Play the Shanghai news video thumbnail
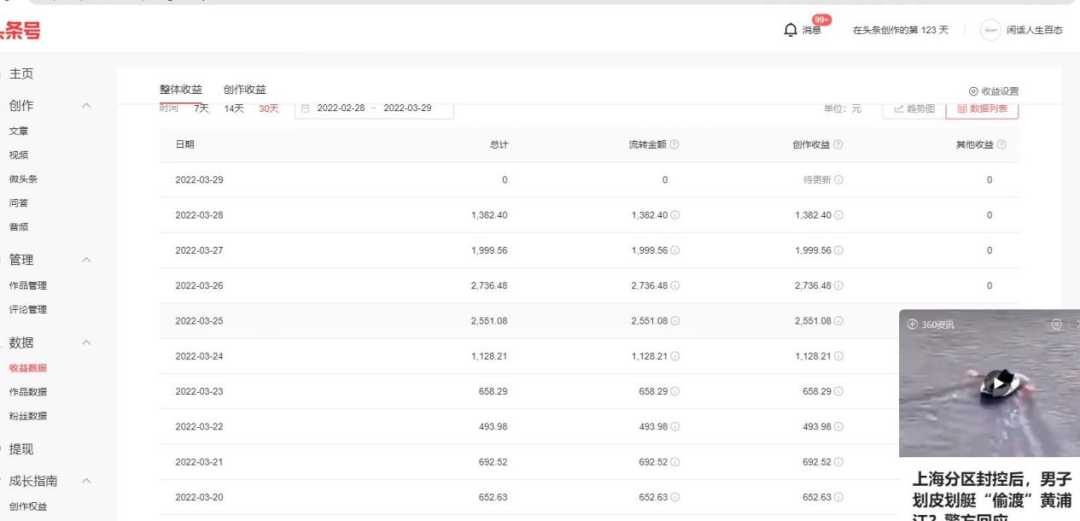The height and width of the screenshot is (521, 1080). [x=996, y=382]
